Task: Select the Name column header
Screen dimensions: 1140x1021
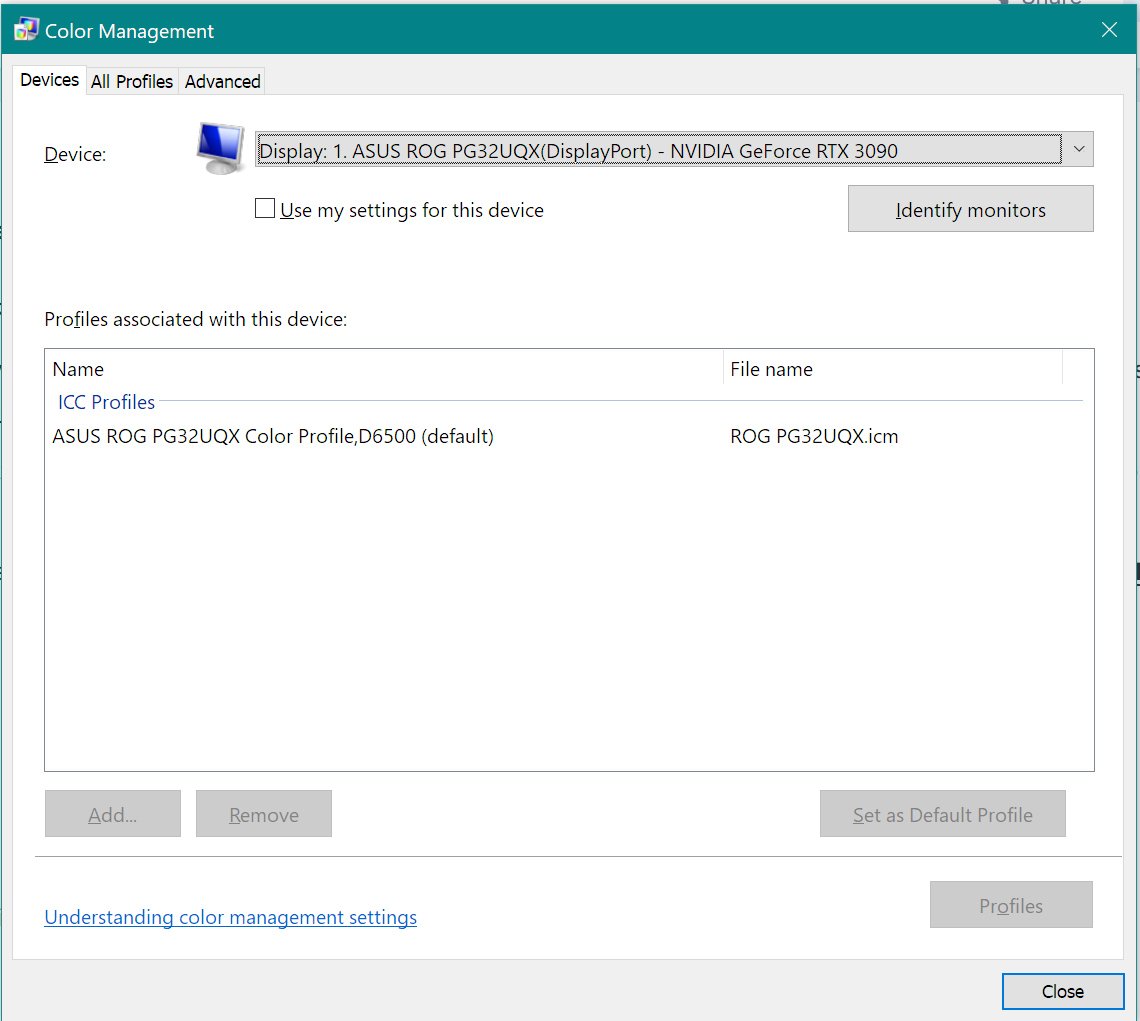Action: 384,369
